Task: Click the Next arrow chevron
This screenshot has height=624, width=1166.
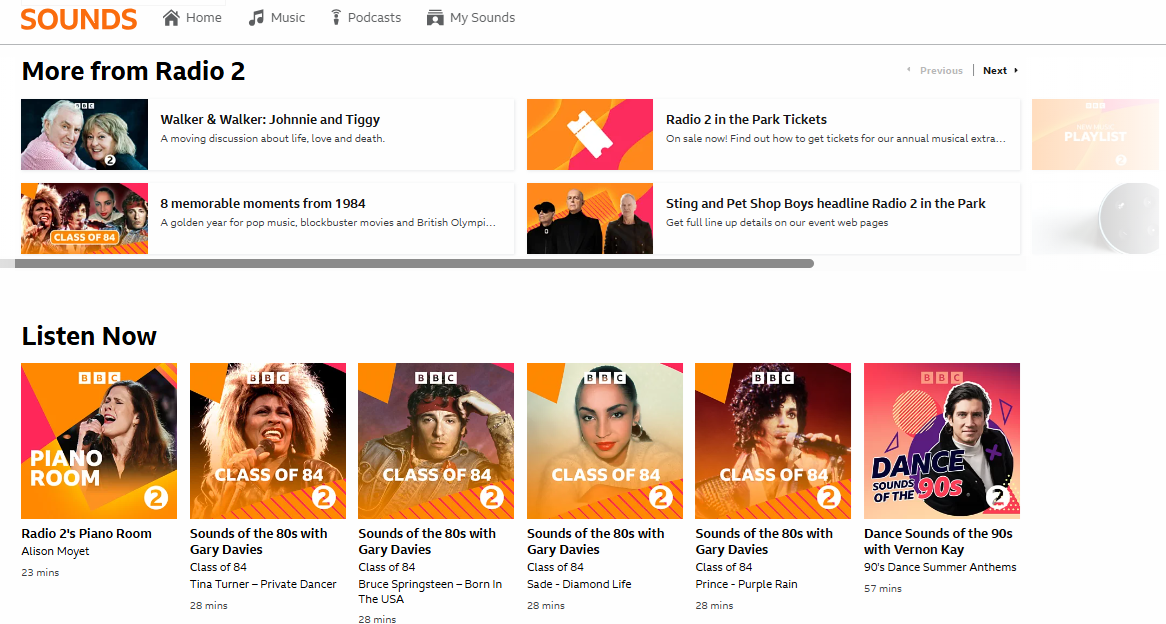Action: (1016, 71)
